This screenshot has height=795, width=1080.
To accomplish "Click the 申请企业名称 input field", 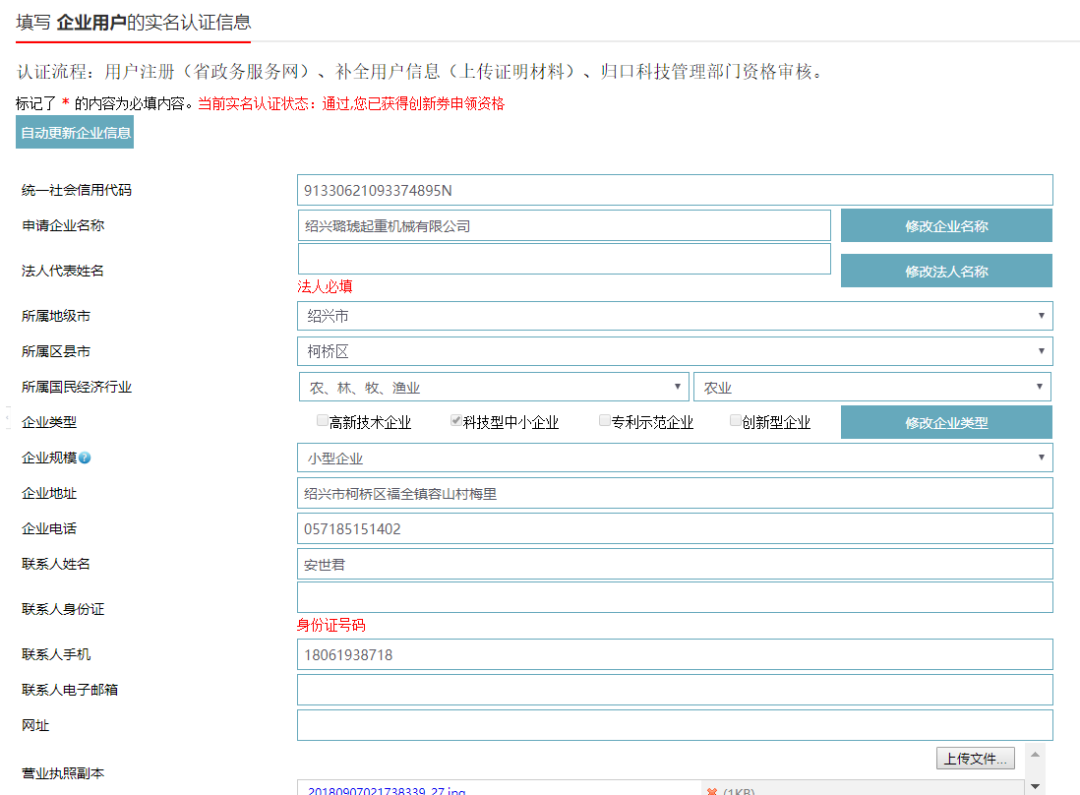I will [x=564, y=226].
